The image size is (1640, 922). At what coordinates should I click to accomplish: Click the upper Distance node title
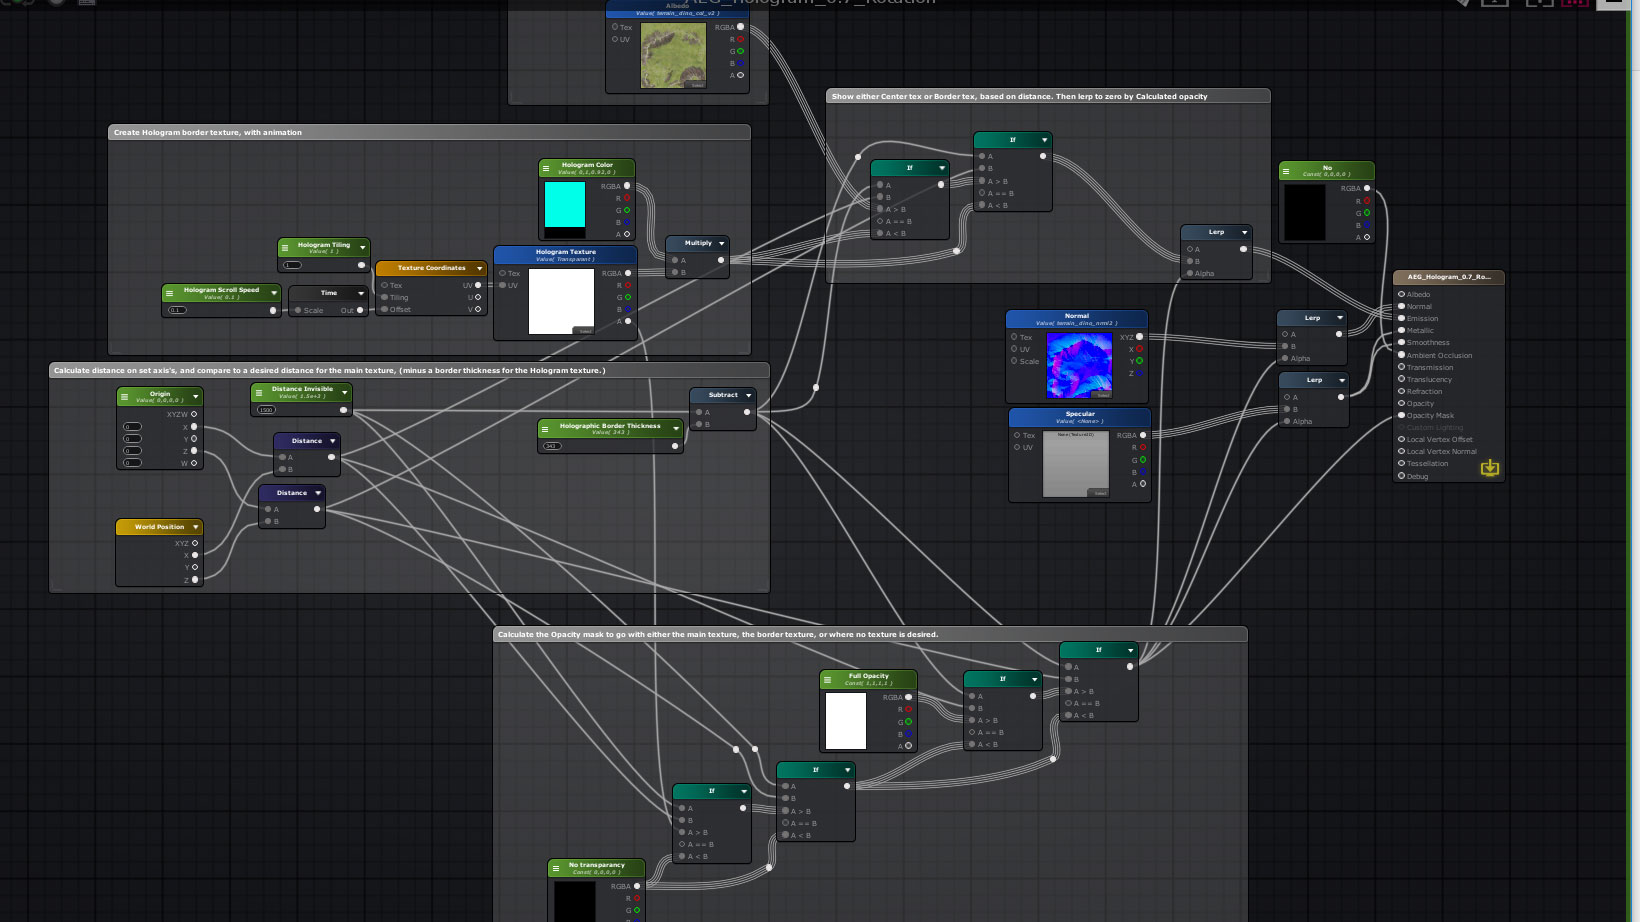click(307, 441)
